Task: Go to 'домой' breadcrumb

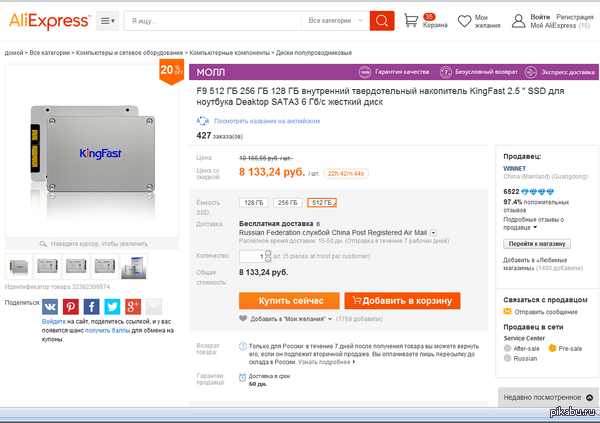Action: [x=14, y=53]
